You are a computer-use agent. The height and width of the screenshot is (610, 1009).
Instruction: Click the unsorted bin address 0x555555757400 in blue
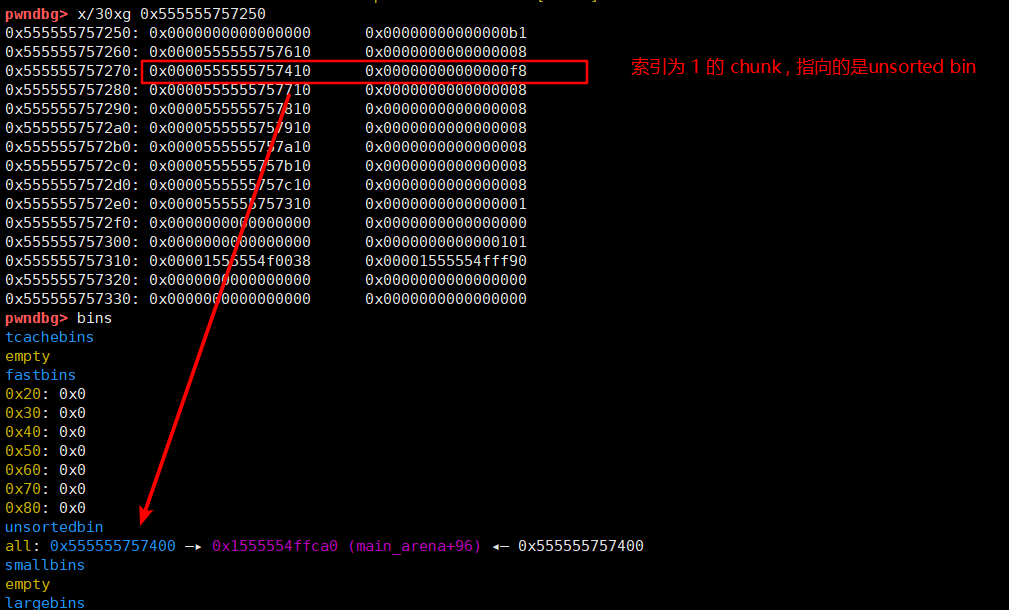[113, 546]
